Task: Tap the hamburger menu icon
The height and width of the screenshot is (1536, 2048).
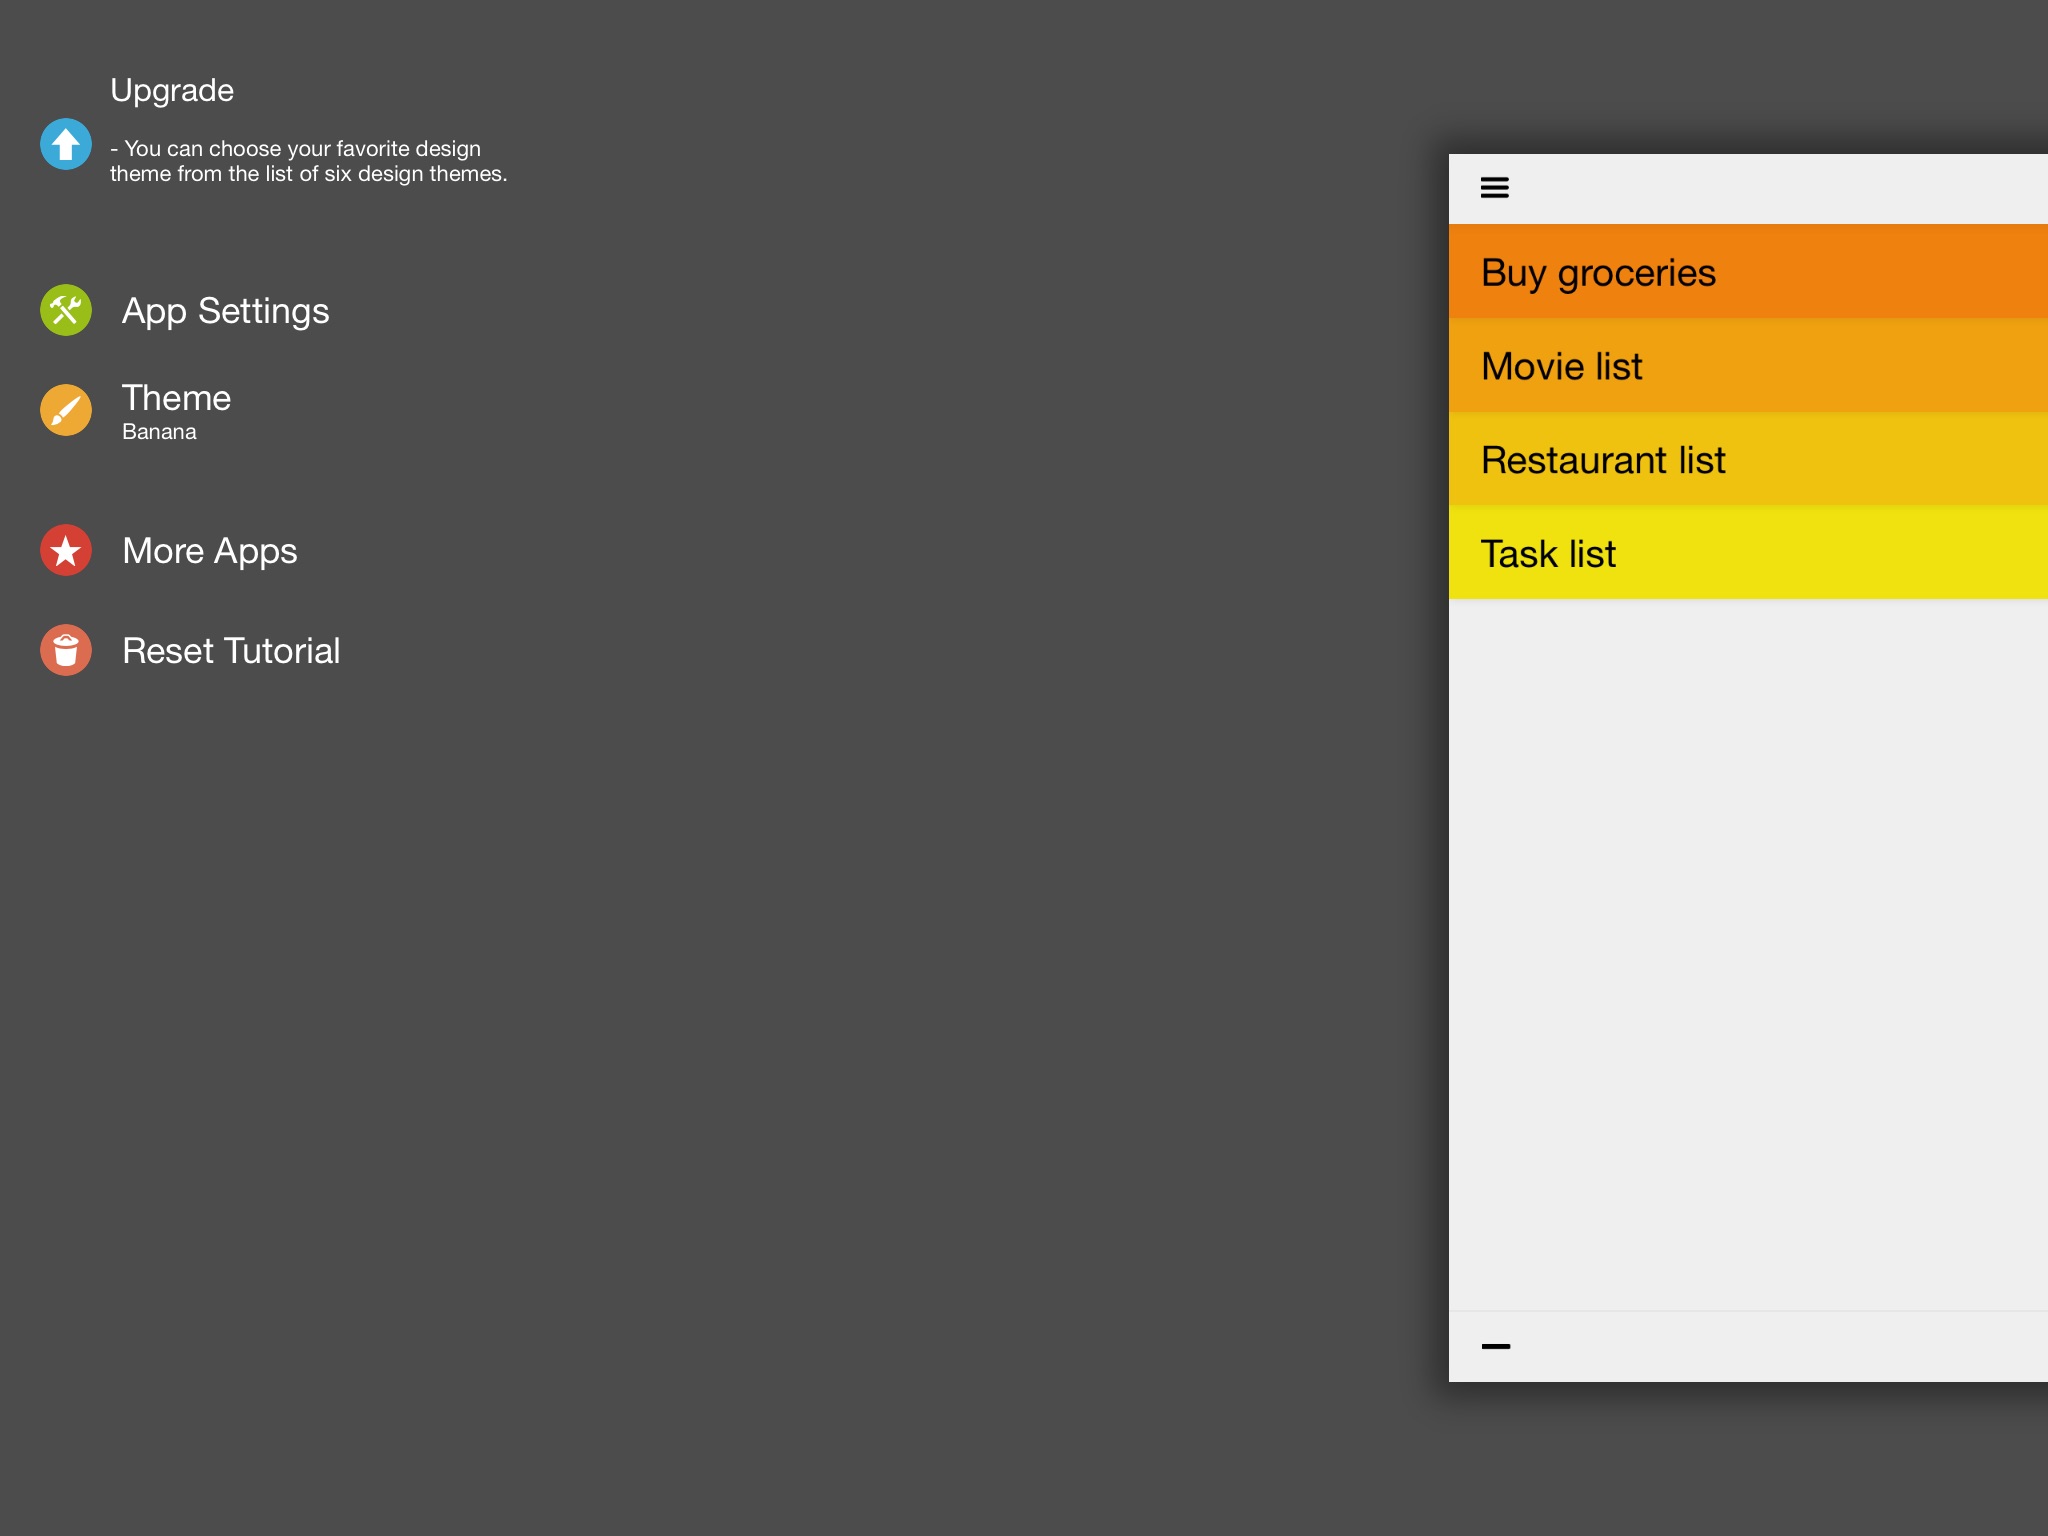Action: (x=1494, y=188)
